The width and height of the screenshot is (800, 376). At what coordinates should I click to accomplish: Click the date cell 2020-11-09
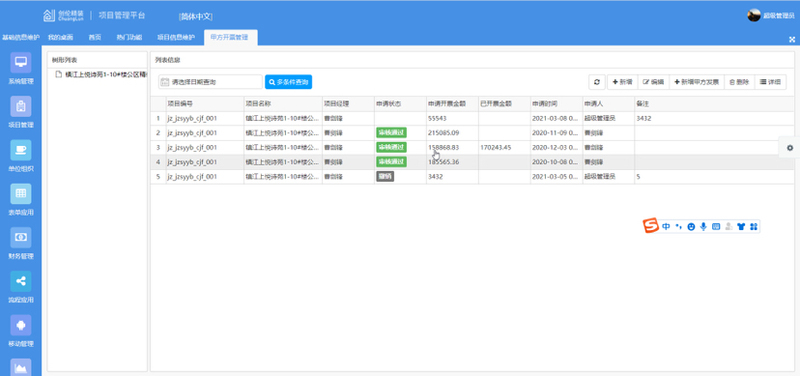coord(556,133)
